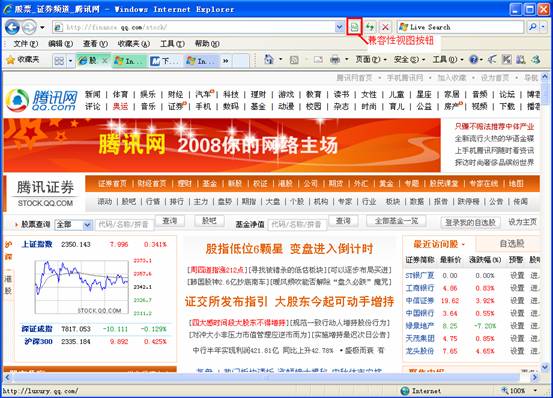Open the 页面(P) command bar menu
The height and width of the screenshot is (398, 553).
[371, 60]
